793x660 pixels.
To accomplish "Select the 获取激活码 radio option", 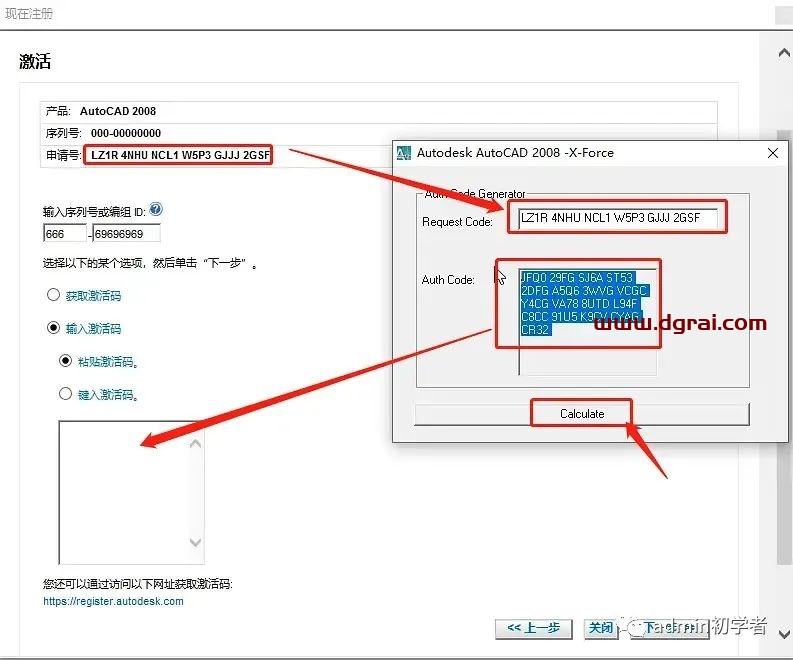I will tap(53, 295).
